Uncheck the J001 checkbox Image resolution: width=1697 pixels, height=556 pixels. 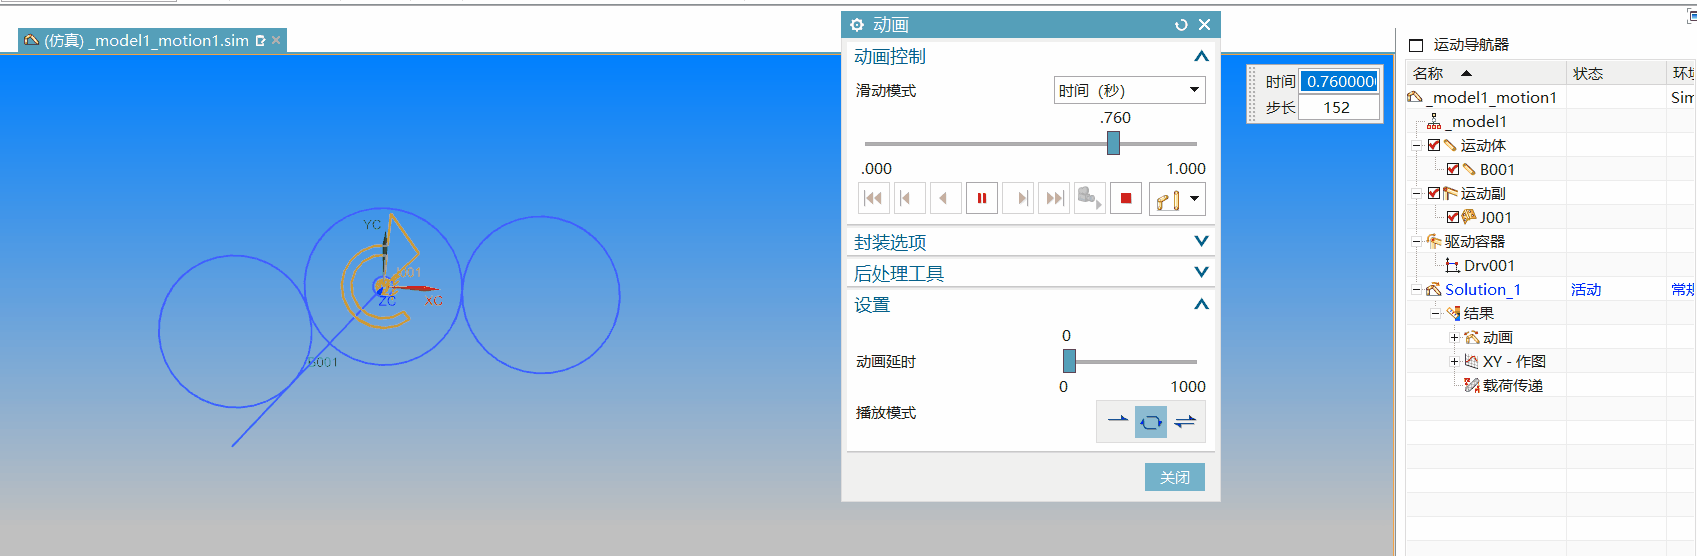coord(1453,217)
